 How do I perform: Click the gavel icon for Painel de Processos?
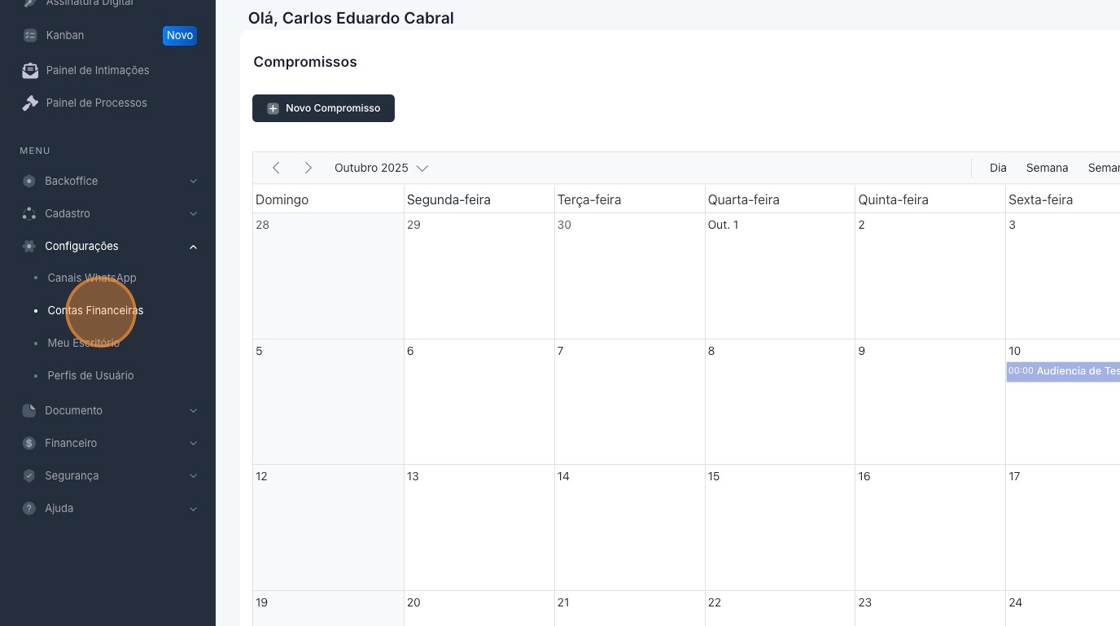point(30,103)
